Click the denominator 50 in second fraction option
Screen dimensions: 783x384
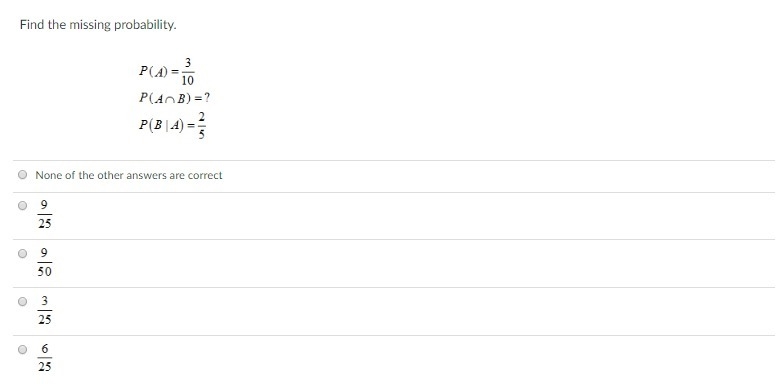(44, 272)
